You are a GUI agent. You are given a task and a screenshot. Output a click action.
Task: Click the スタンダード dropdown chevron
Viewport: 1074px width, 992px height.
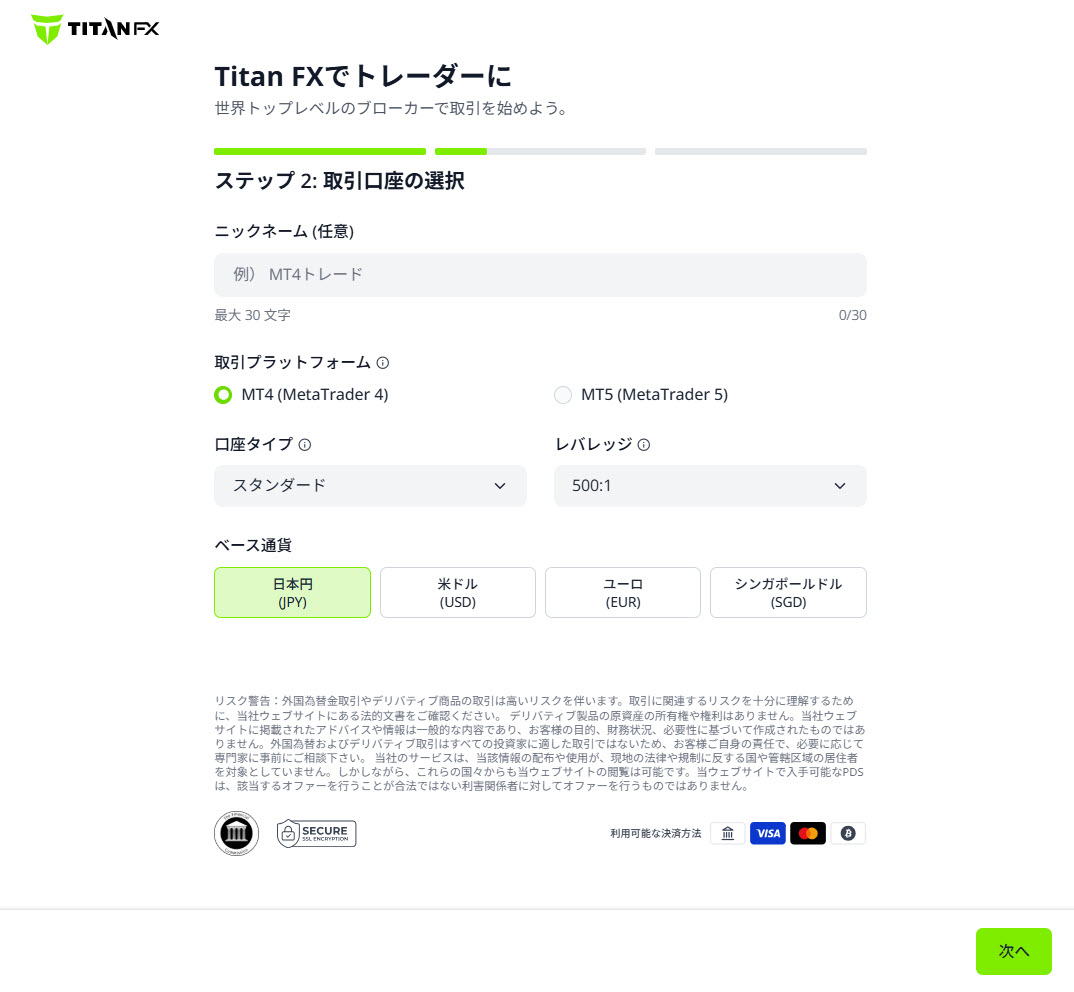point(499,486)
